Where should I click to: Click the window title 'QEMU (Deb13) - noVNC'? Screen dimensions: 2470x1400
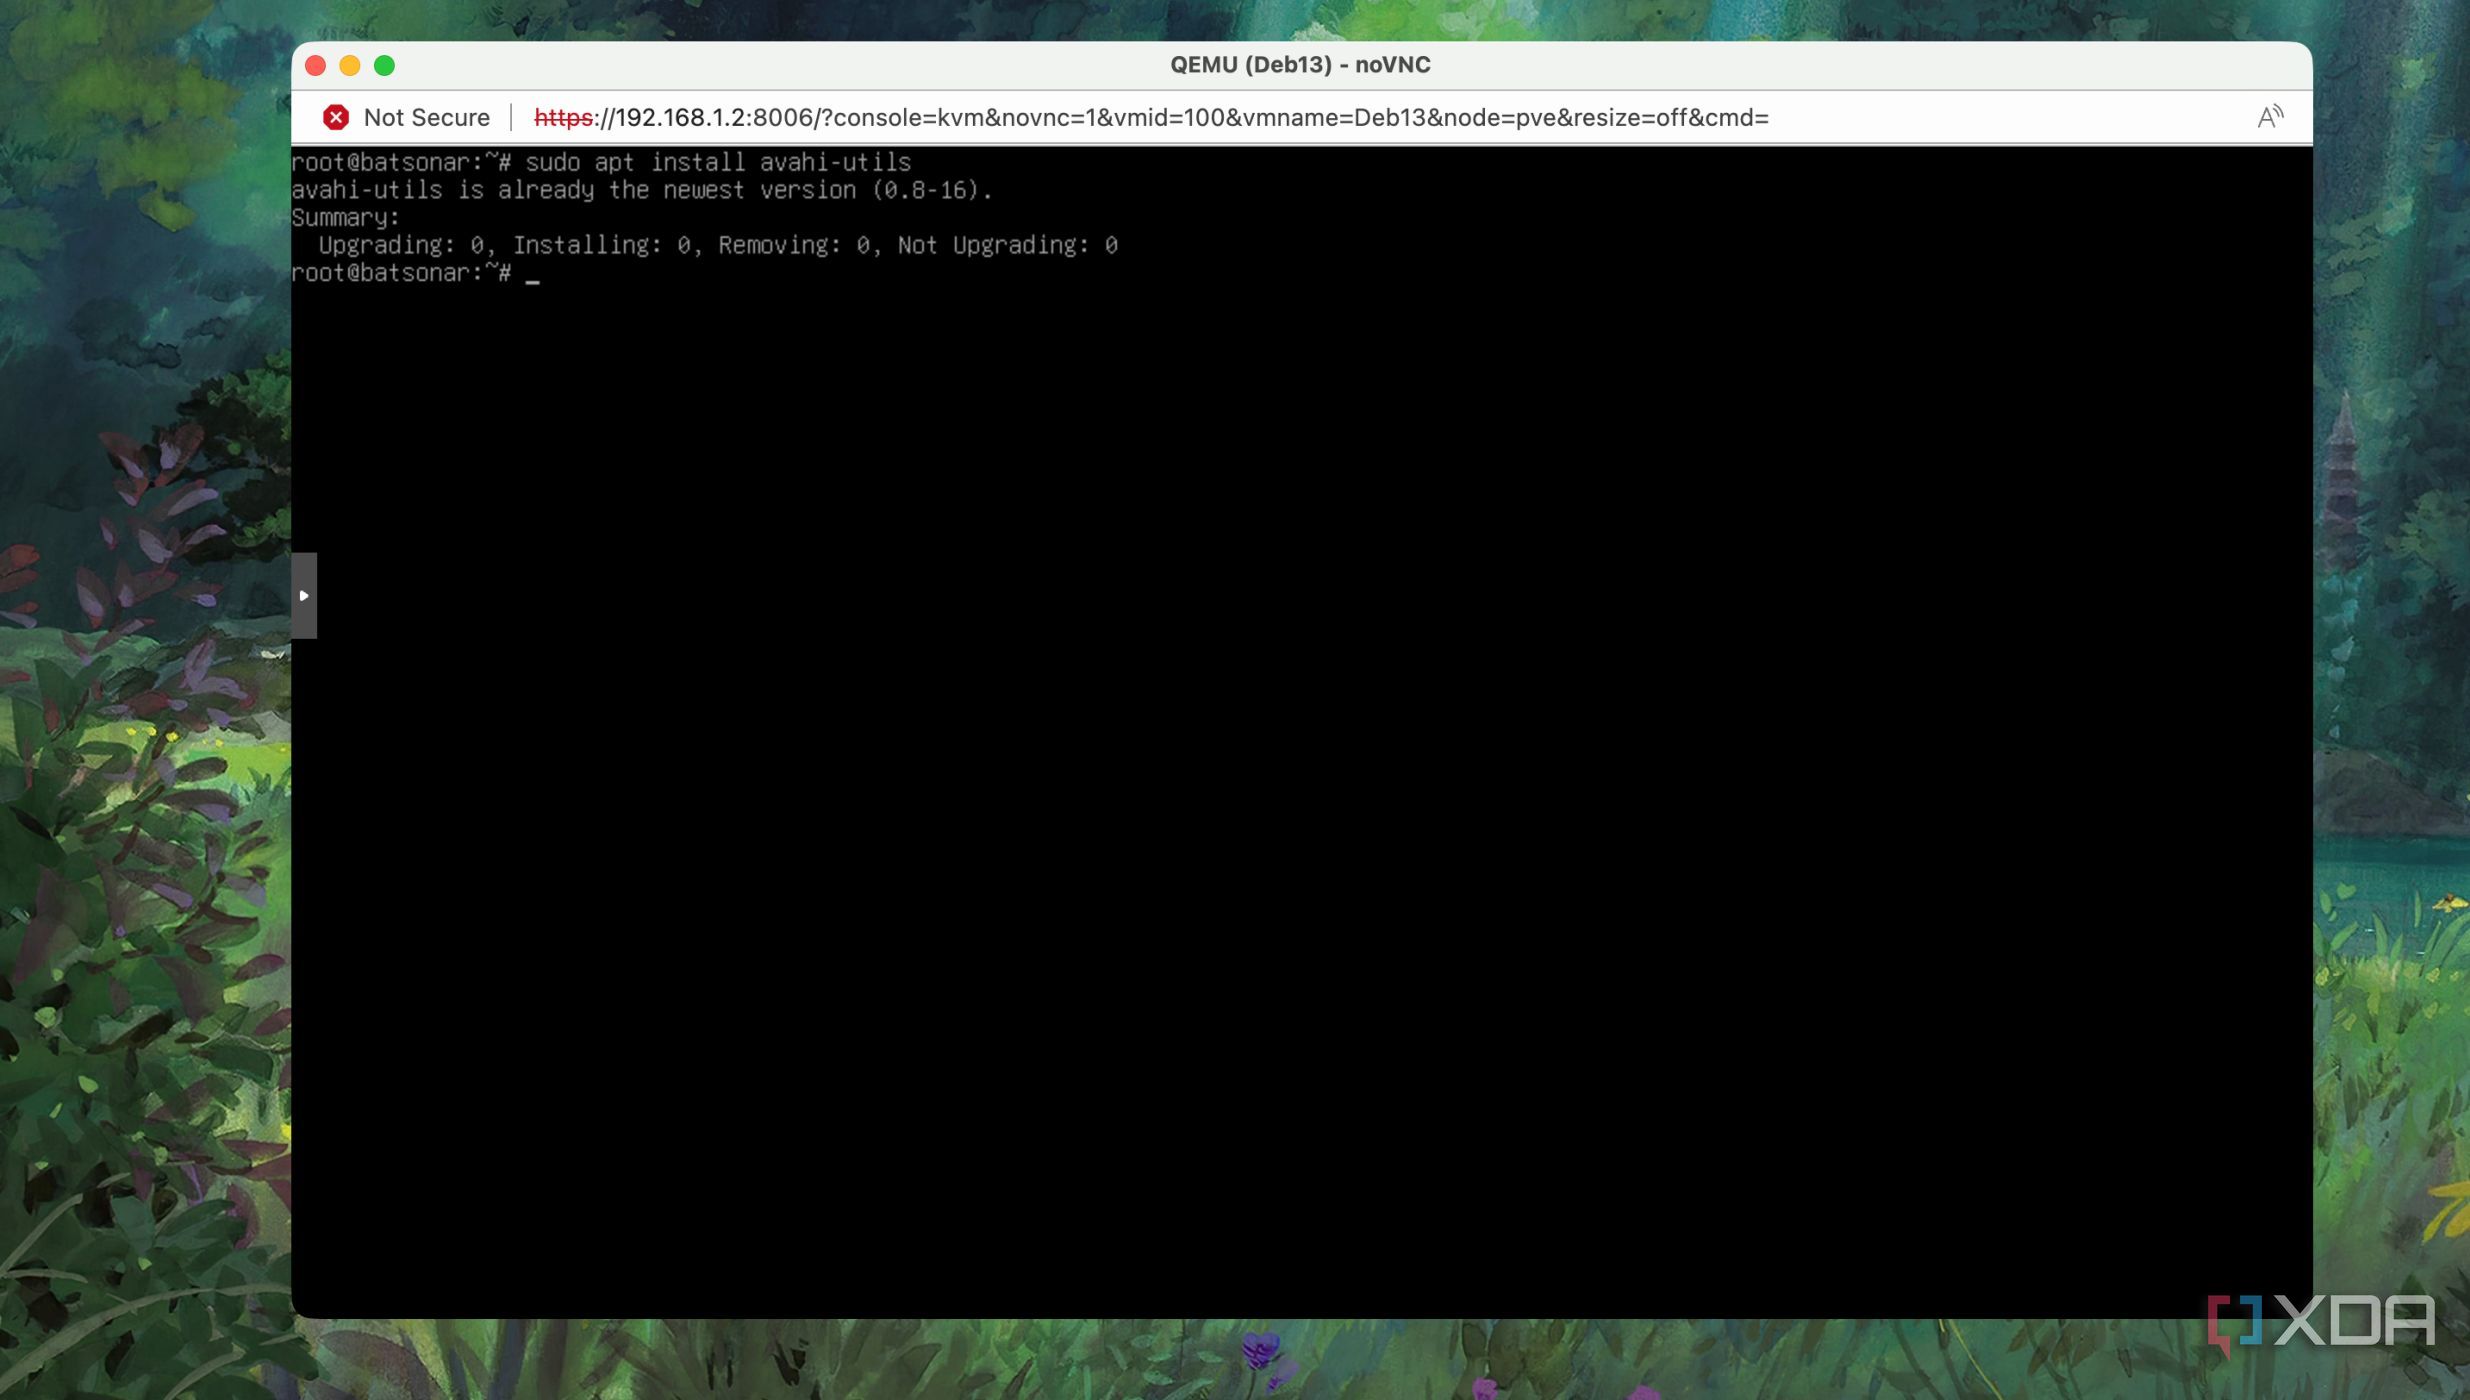pos(1300,65)
